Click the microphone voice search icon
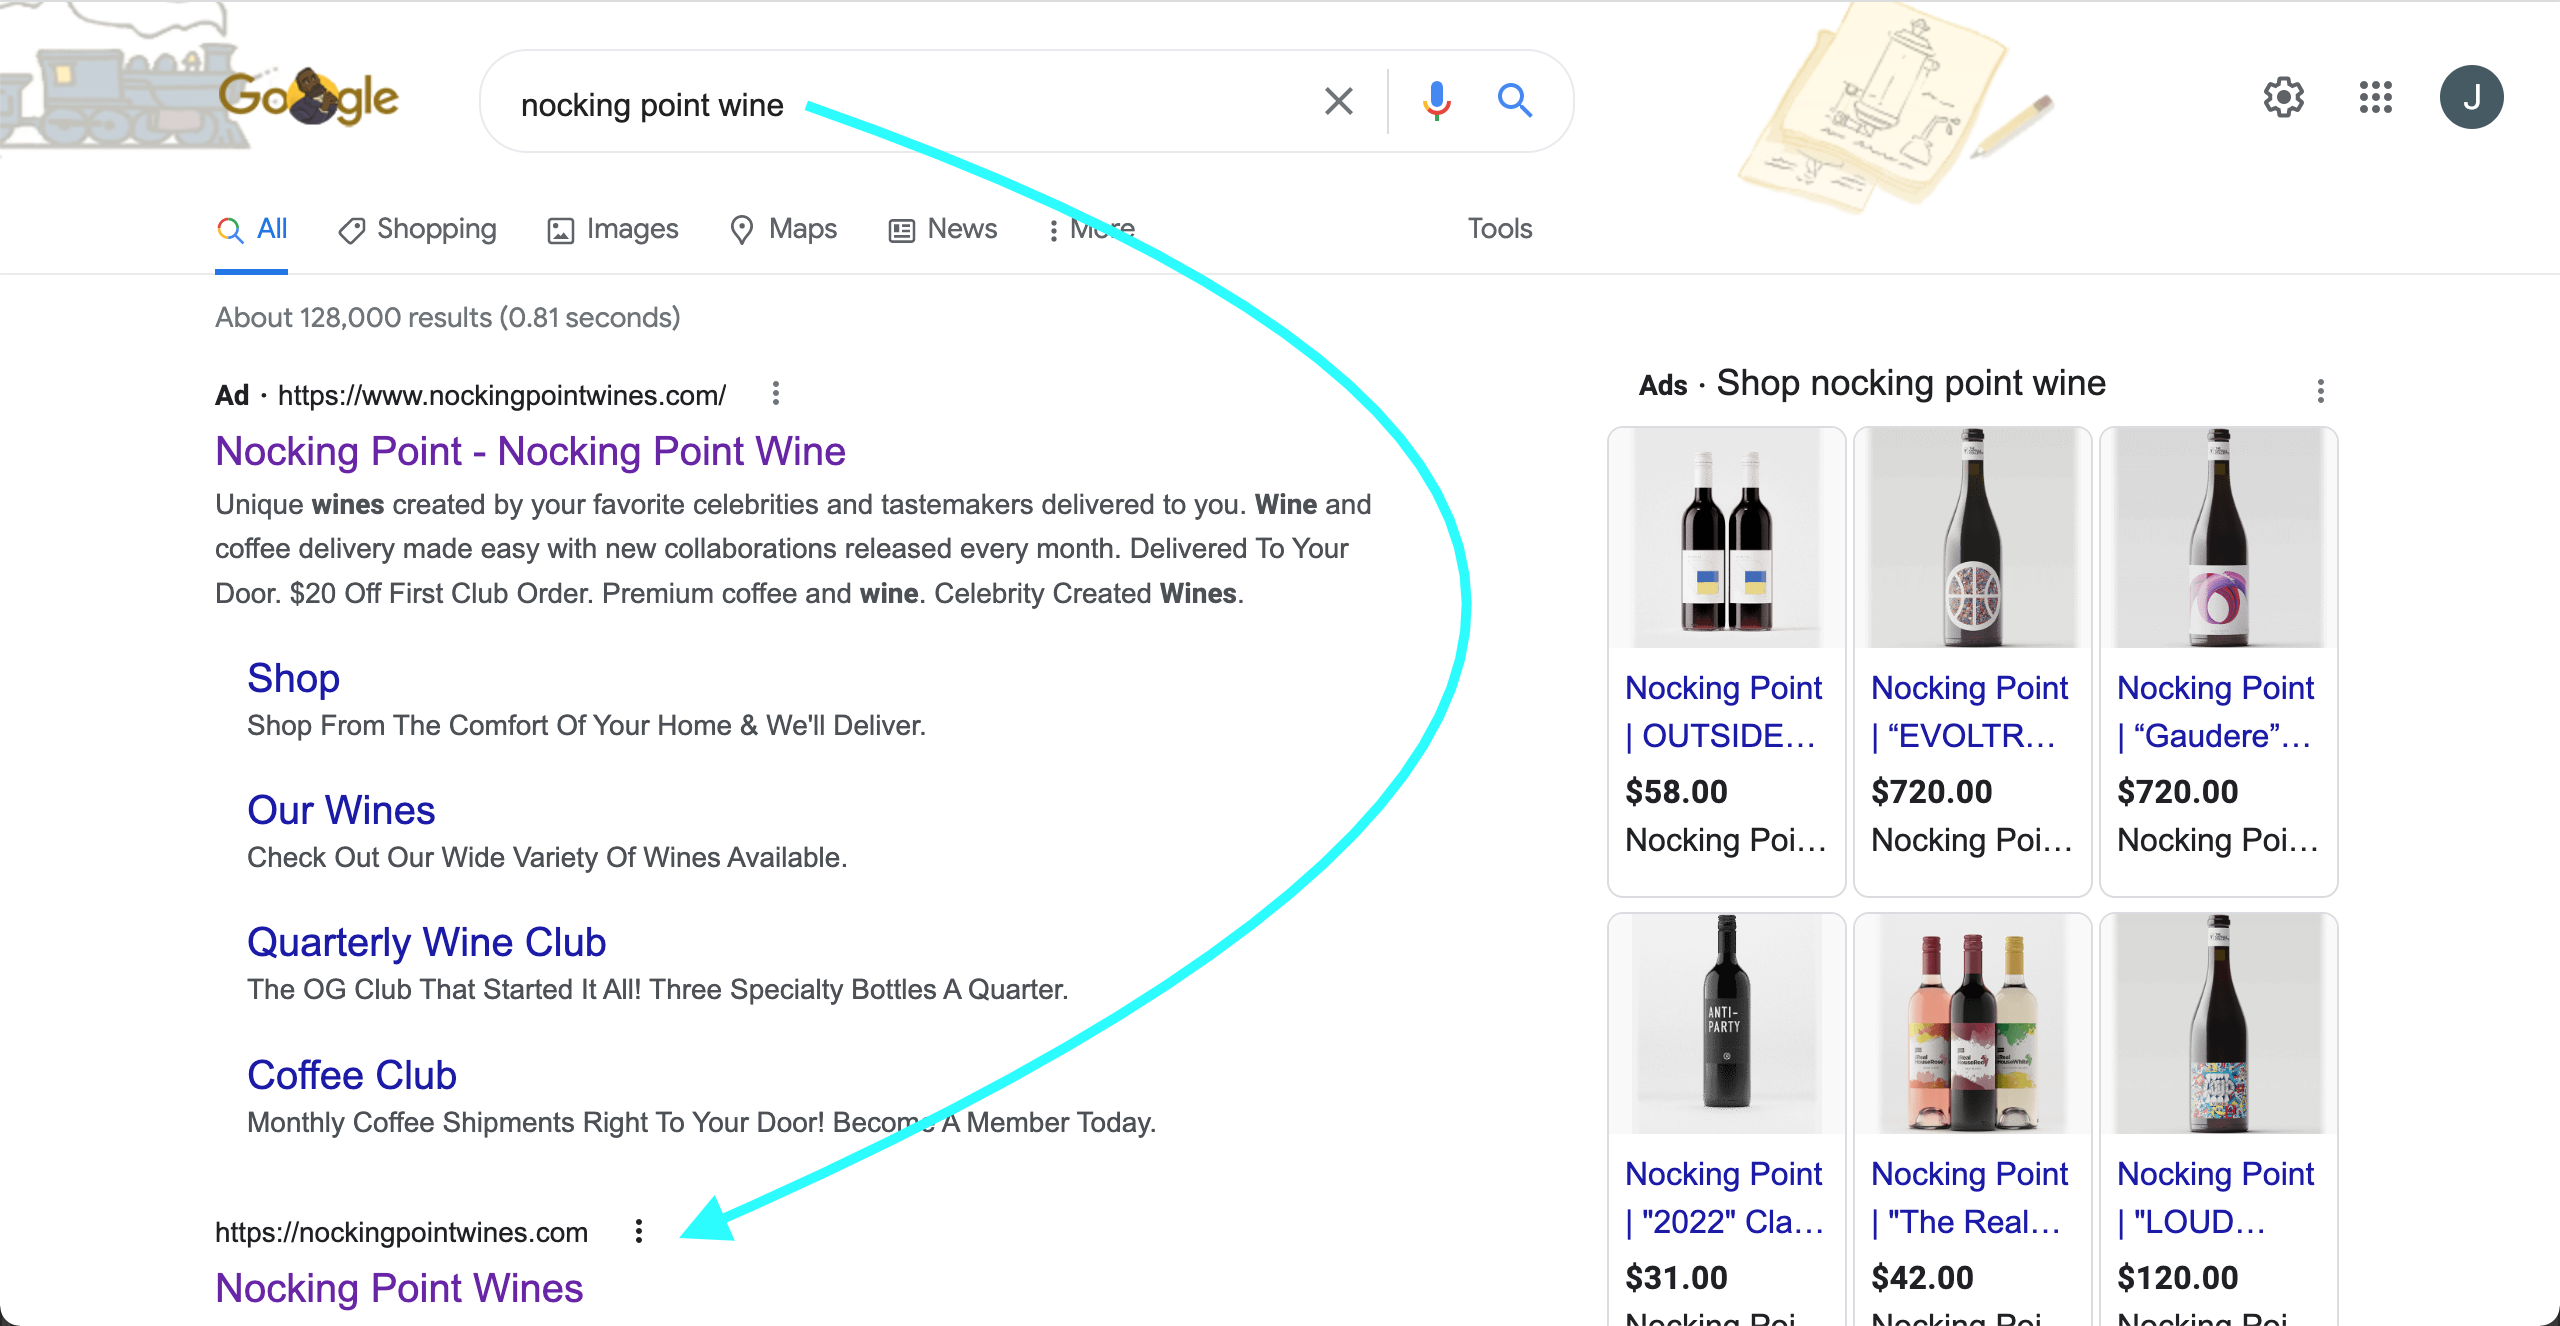The image size is (2560, 1326). (1436, 101)
